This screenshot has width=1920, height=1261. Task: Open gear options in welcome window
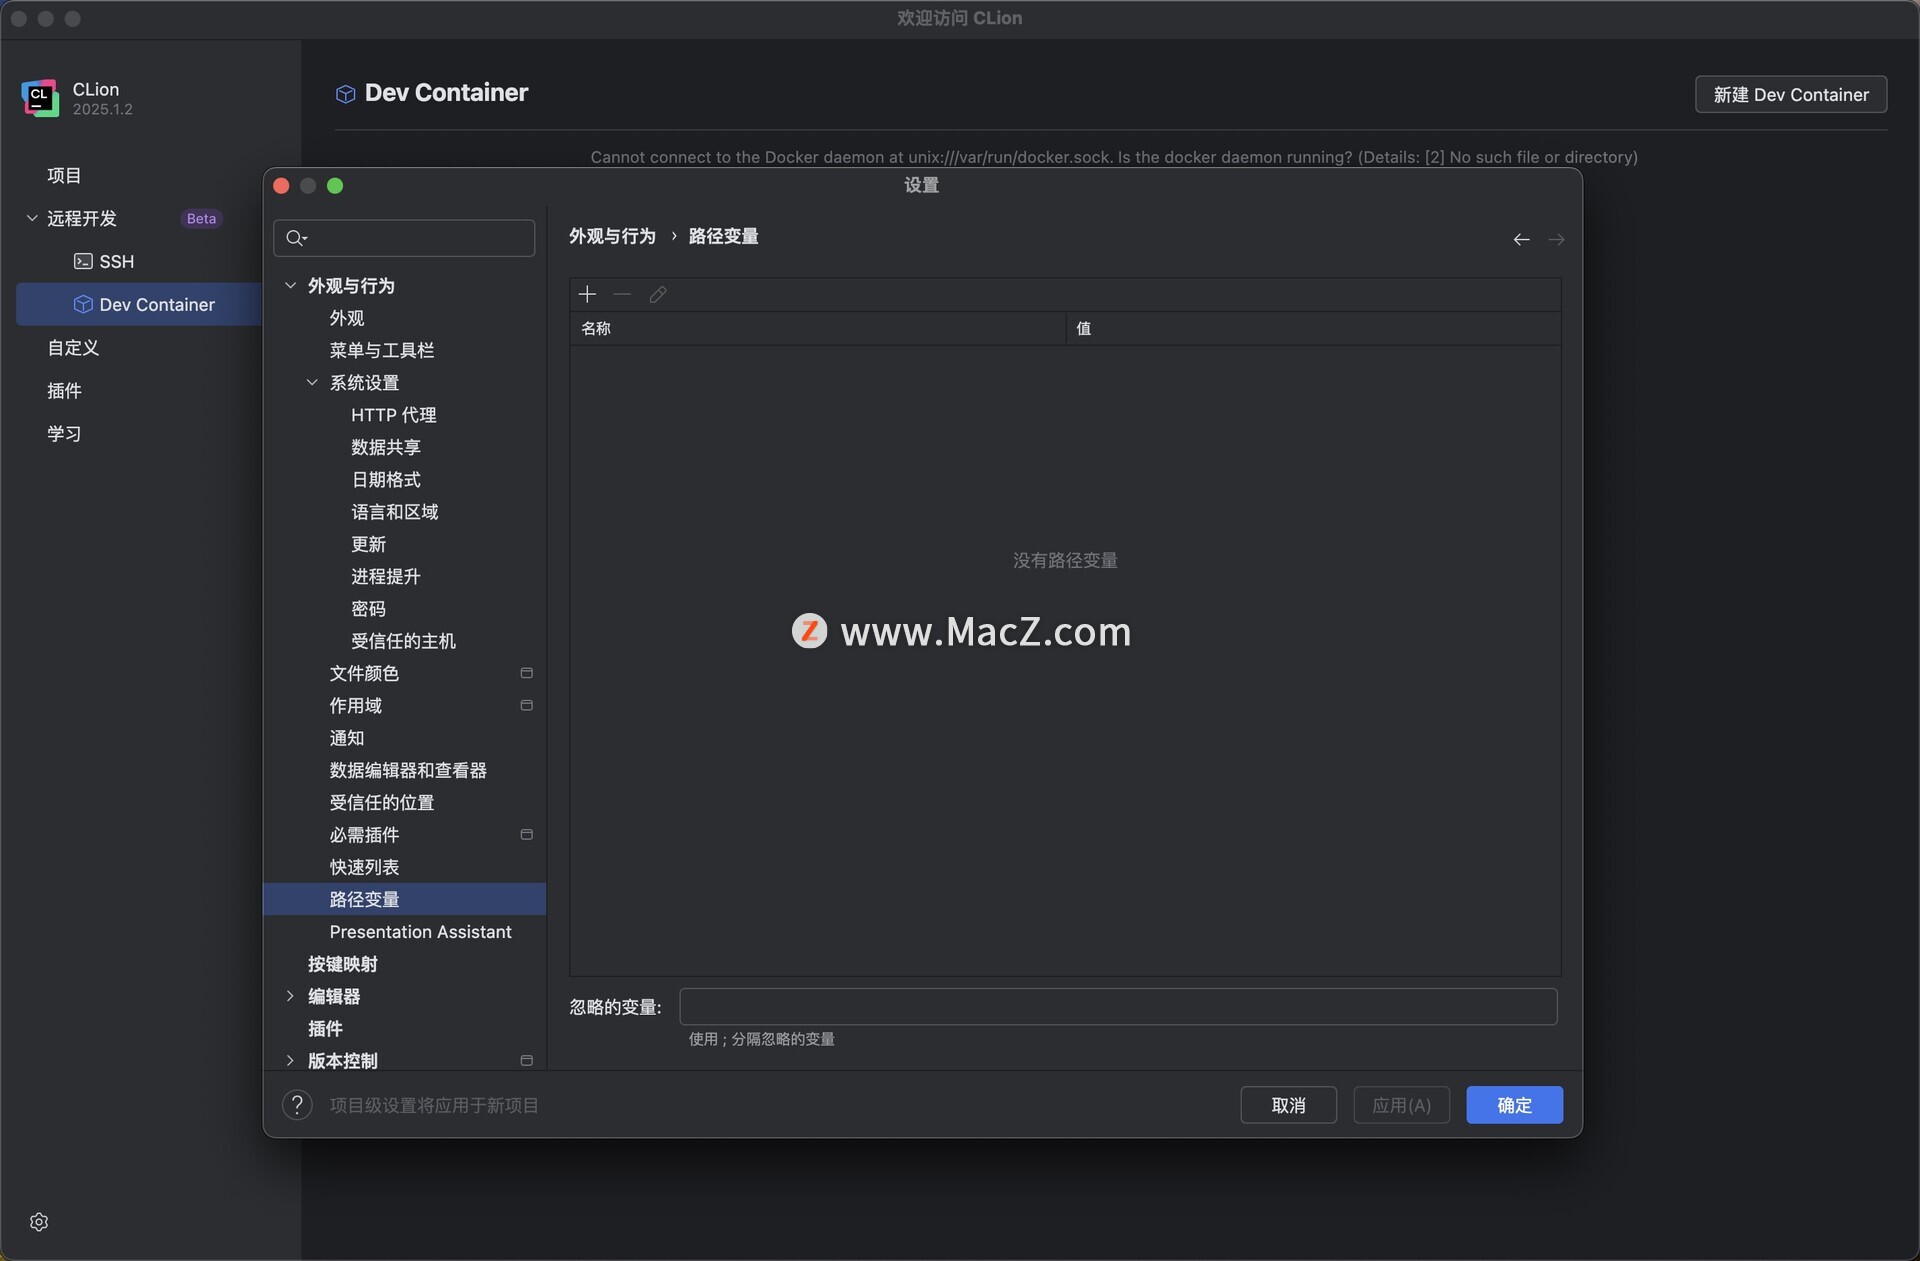tap(39, 1222)
